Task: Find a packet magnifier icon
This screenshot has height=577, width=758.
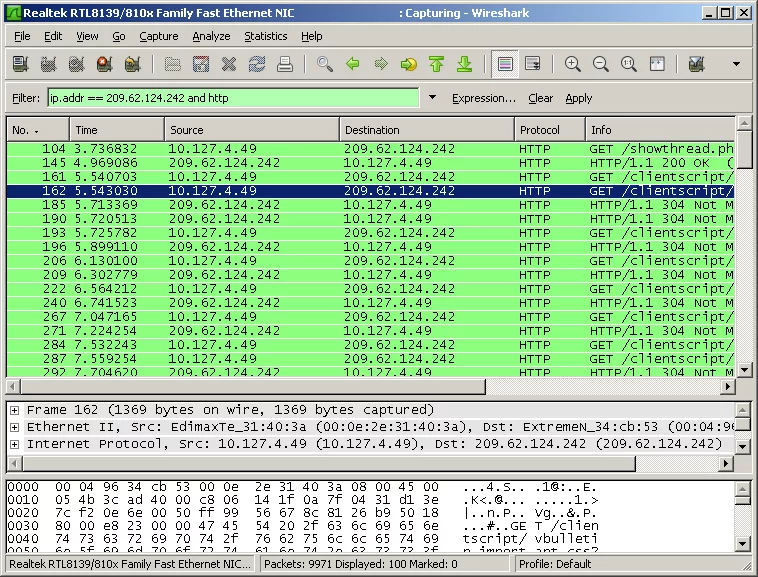Action: 324,64
